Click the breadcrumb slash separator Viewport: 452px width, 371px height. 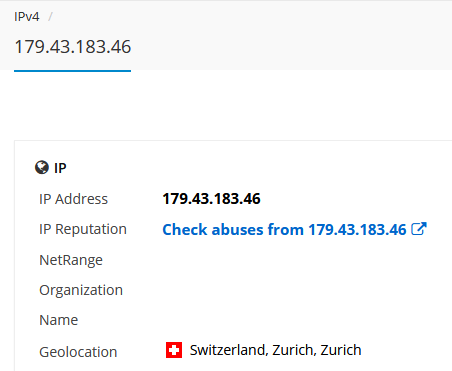tap(50, 16)
